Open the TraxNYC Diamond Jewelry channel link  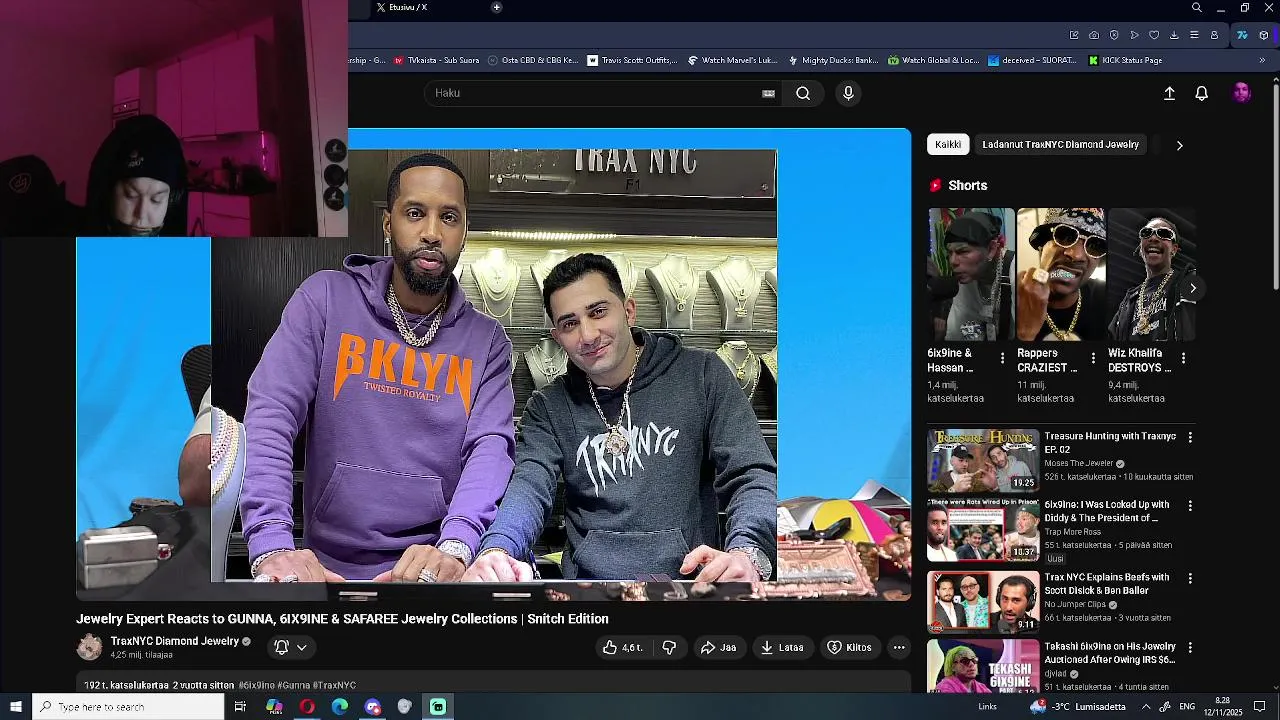click(x=175, y=641)
